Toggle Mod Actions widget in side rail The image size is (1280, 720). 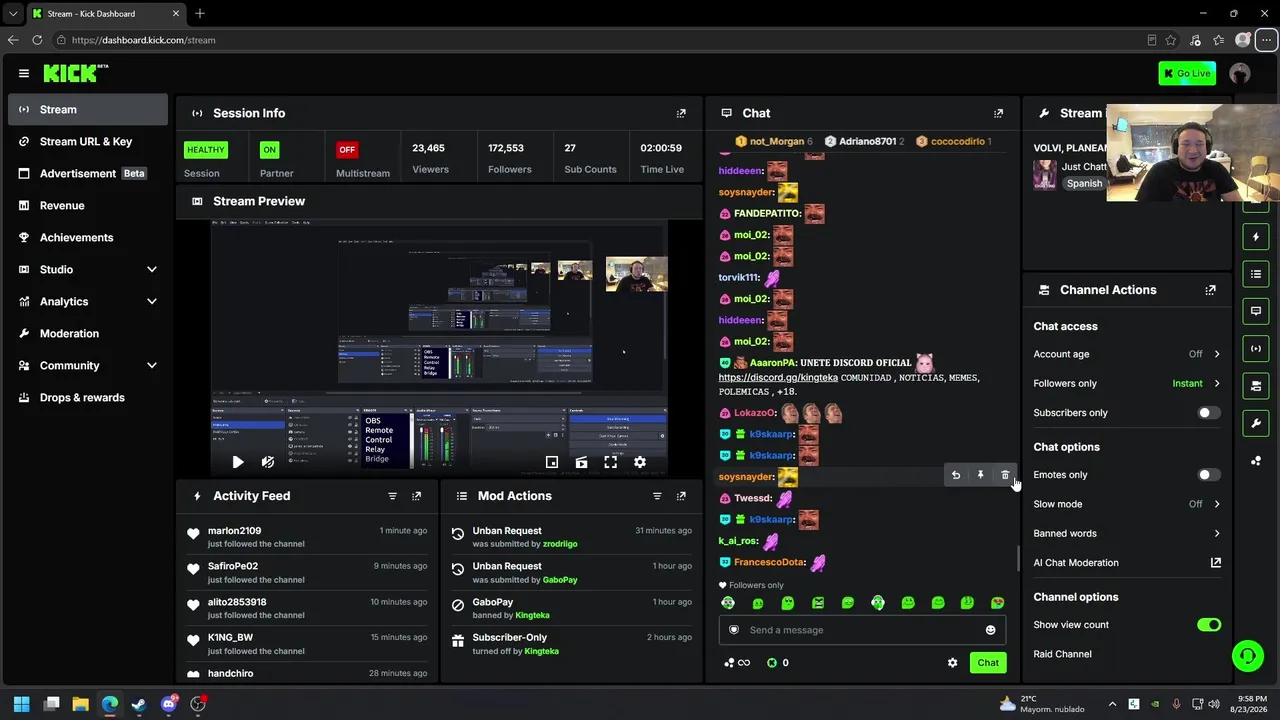(x=1256, y=274)
